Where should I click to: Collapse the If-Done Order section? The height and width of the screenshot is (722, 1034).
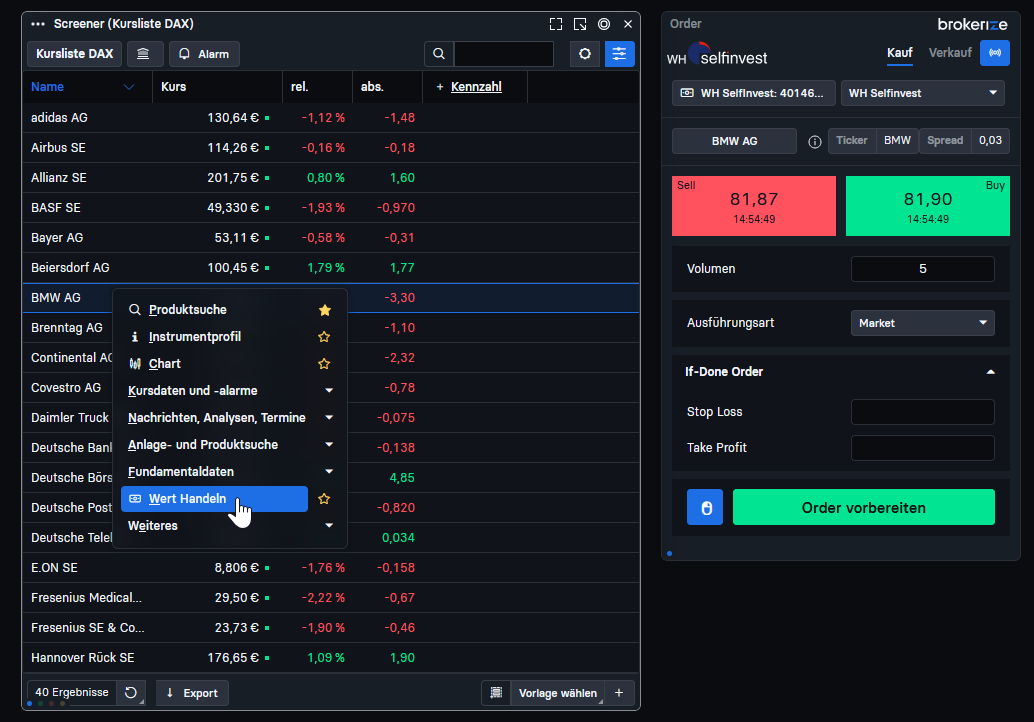(990, 372)
